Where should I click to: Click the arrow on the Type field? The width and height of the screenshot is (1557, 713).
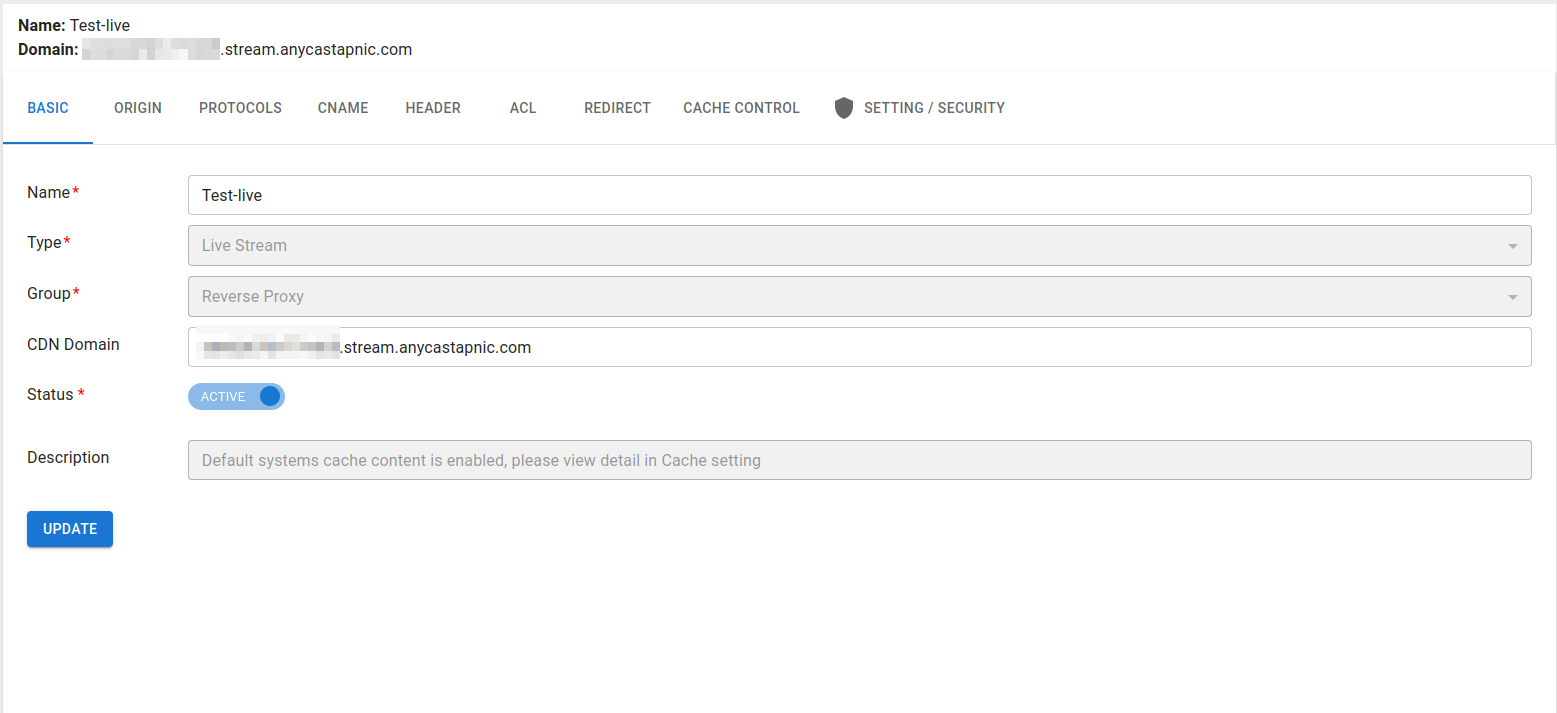(x=1512, y=246)
